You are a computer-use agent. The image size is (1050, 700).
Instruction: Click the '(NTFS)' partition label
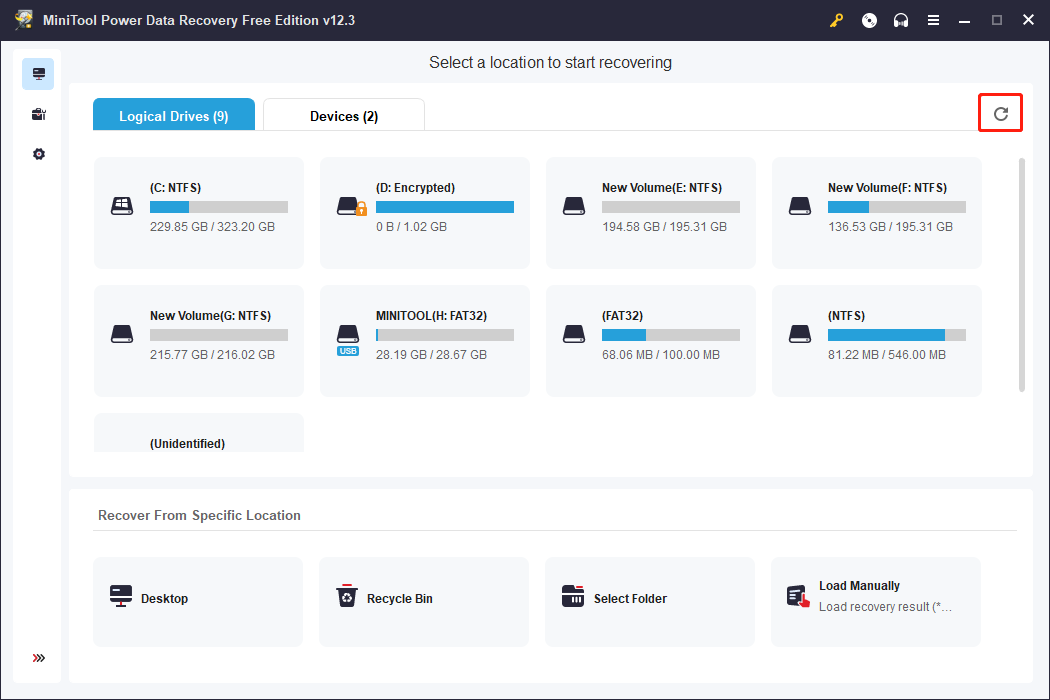tap(846, 316)
